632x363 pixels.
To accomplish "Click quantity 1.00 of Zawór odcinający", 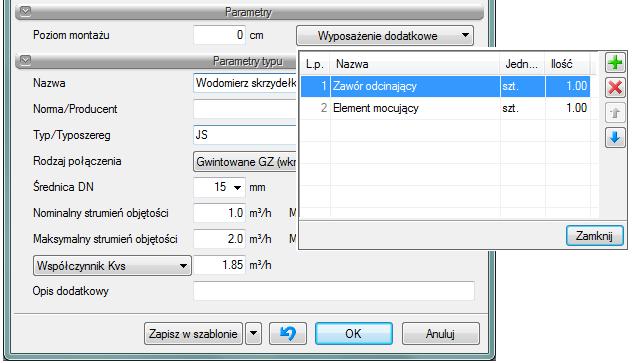I will coord(568,86).
